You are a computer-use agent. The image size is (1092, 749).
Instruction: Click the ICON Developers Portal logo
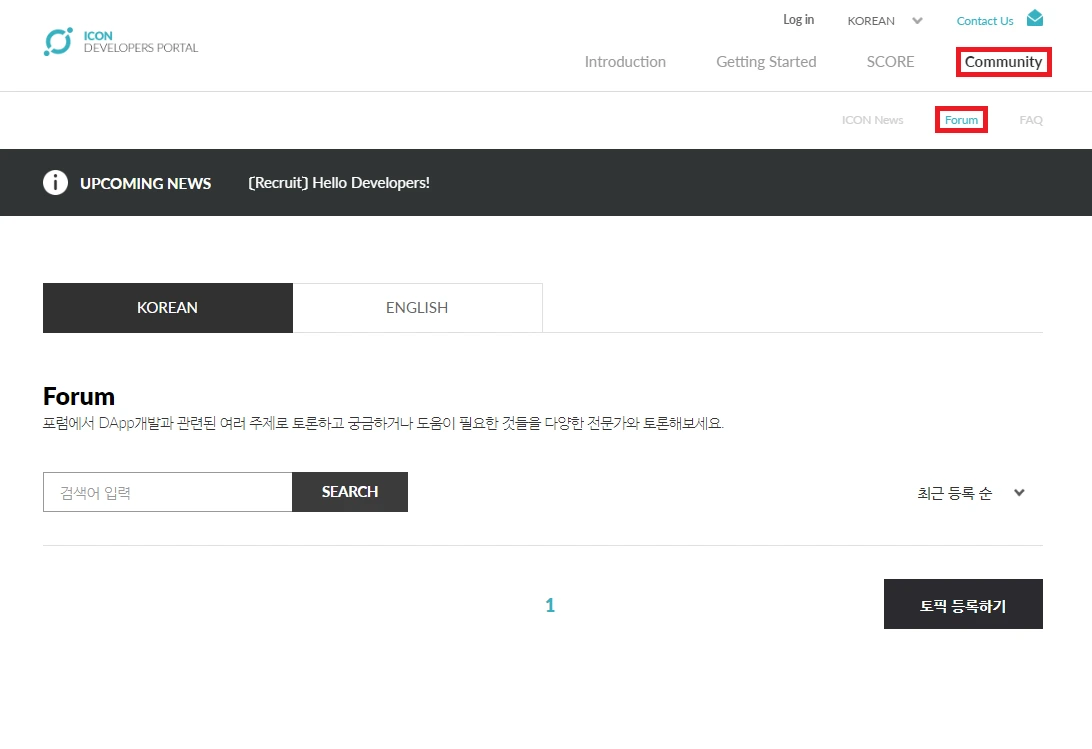pyautogui.click(x=121, y=42)
